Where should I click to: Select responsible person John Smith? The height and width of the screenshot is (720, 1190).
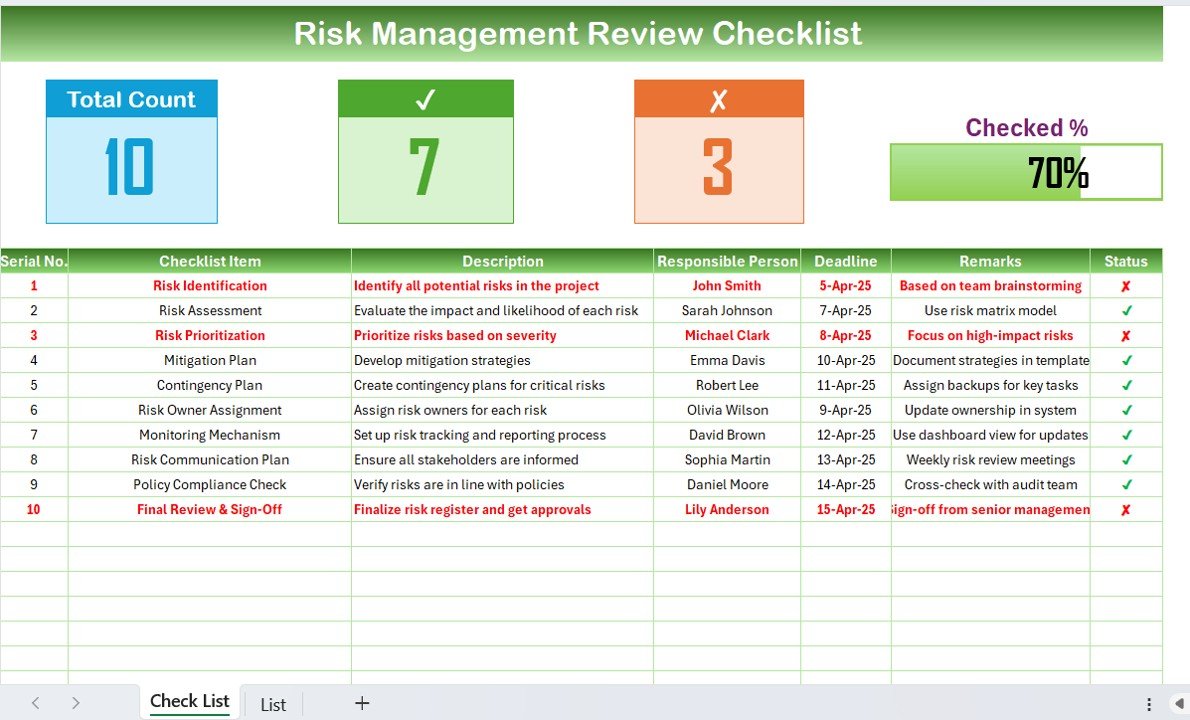(x=727, y=286)
